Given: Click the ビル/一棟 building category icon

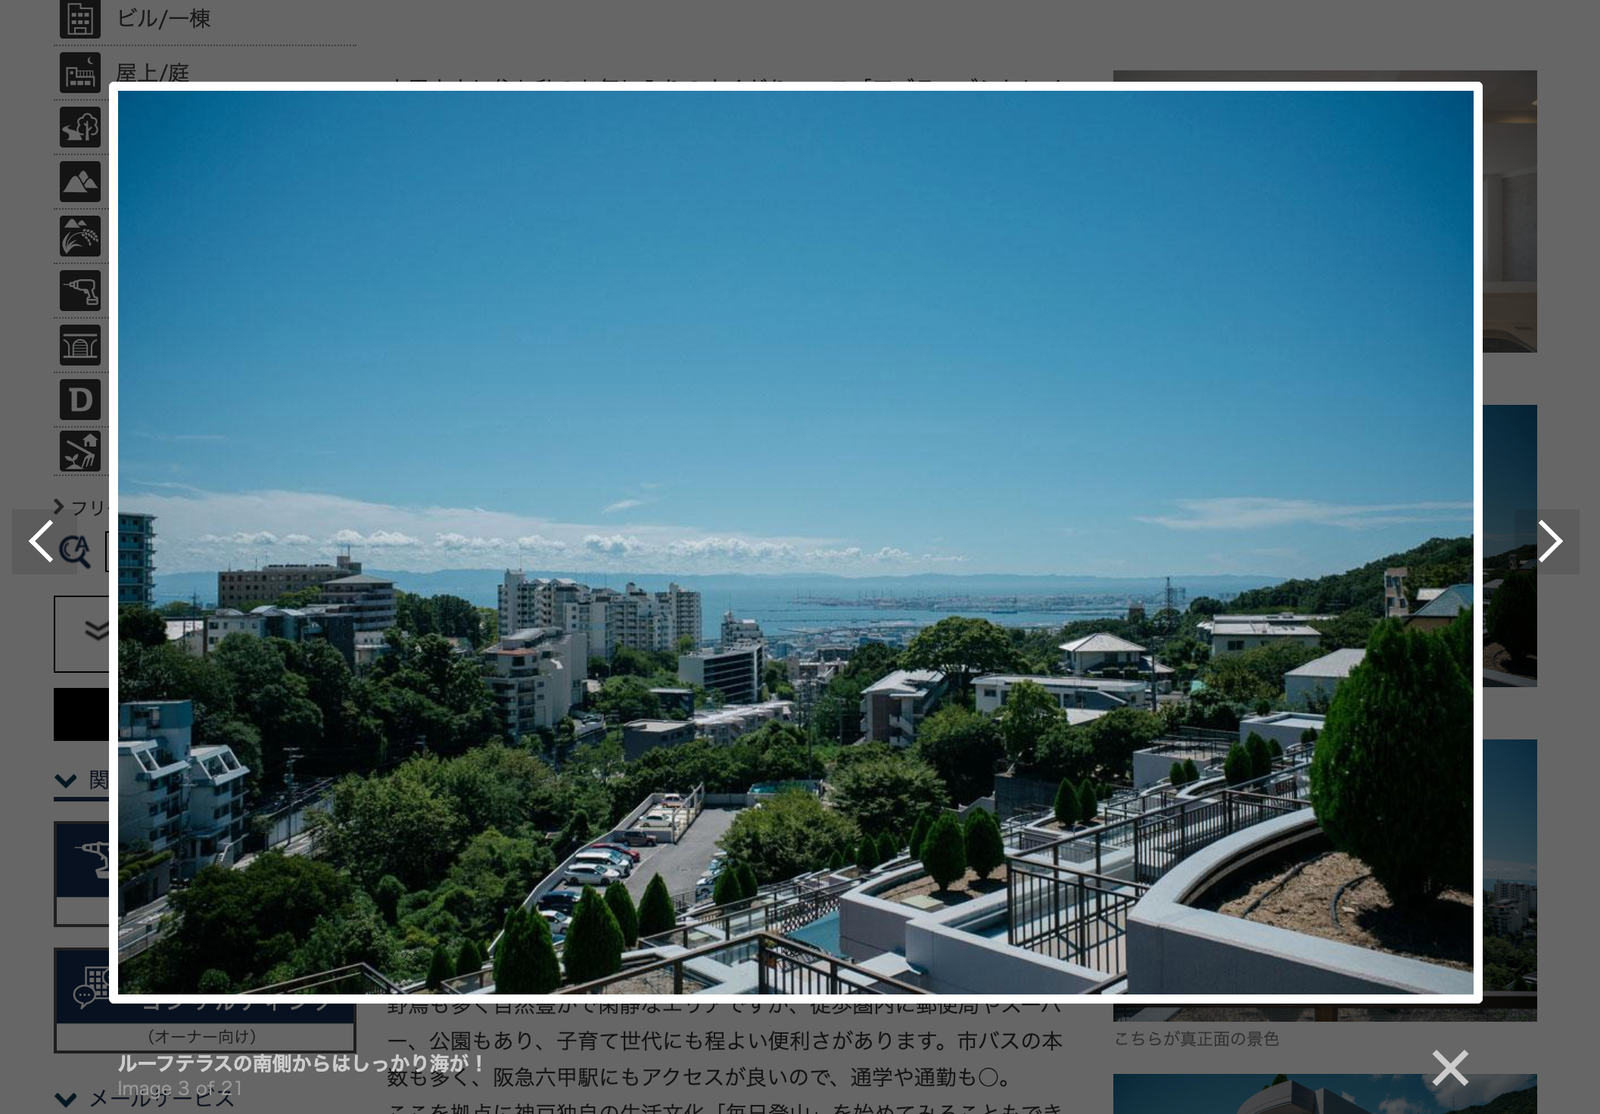Looking at the screenshot, I should (80, 18).
